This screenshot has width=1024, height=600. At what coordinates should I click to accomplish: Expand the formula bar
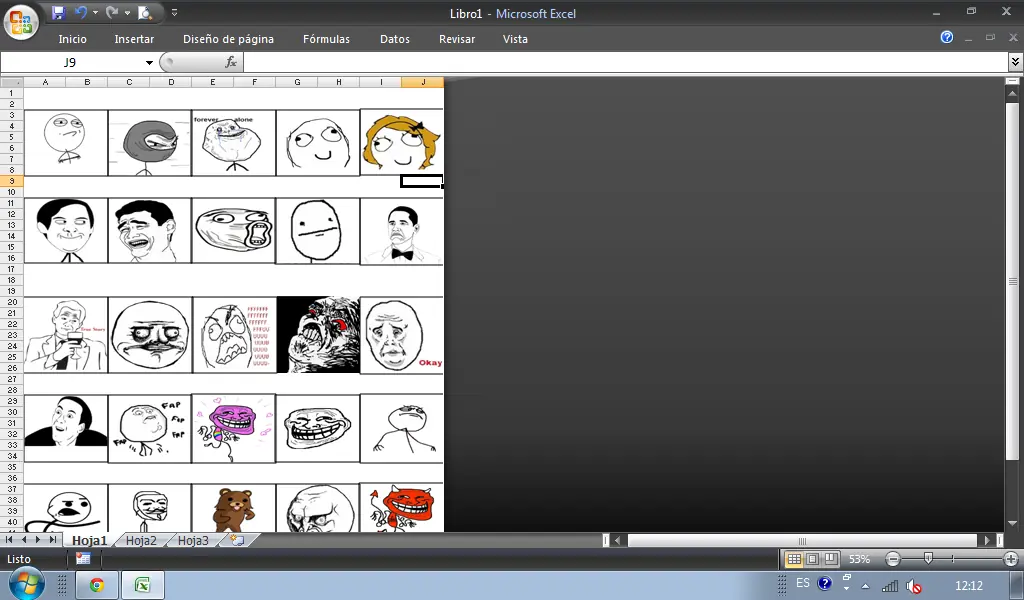(1016, 62)
